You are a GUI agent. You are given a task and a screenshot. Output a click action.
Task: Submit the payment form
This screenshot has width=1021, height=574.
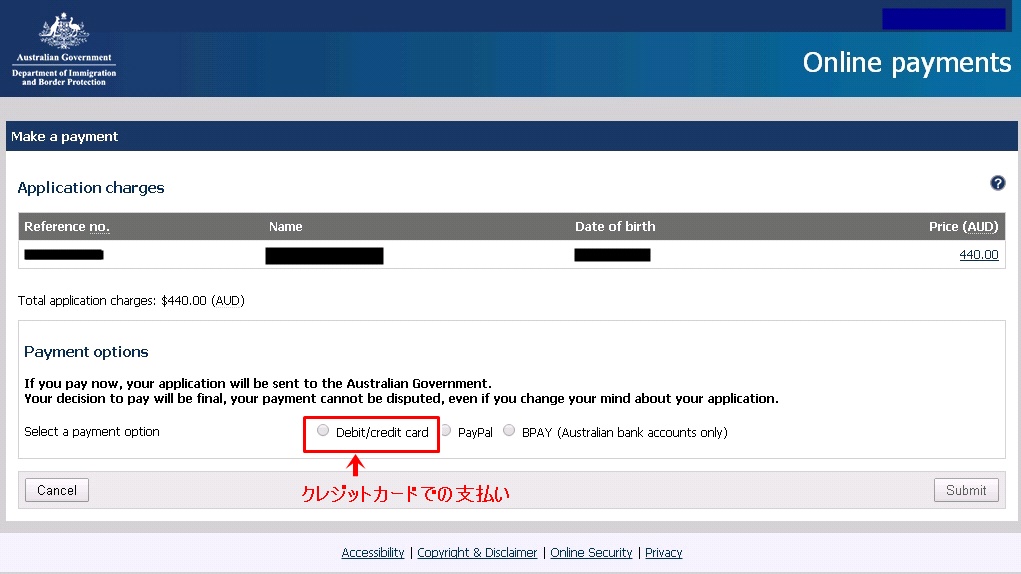[x=965, y=490]
